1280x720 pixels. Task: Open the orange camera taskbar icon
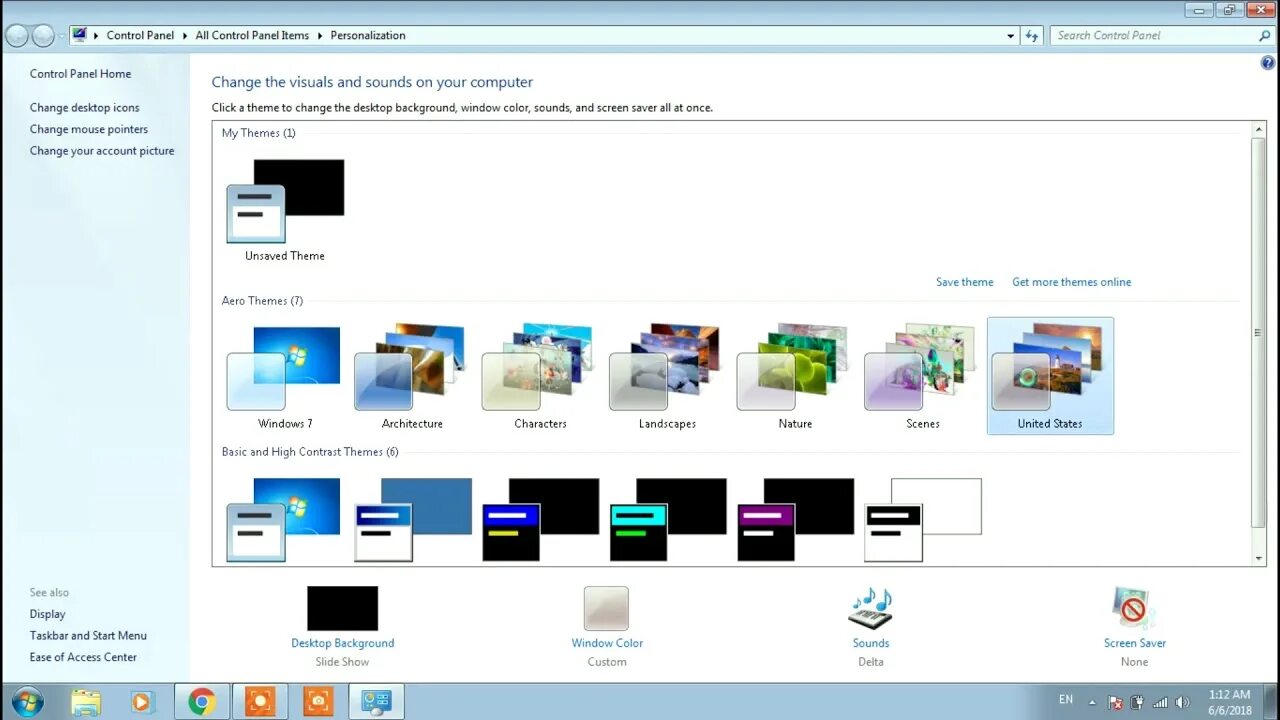coord(318,702)
